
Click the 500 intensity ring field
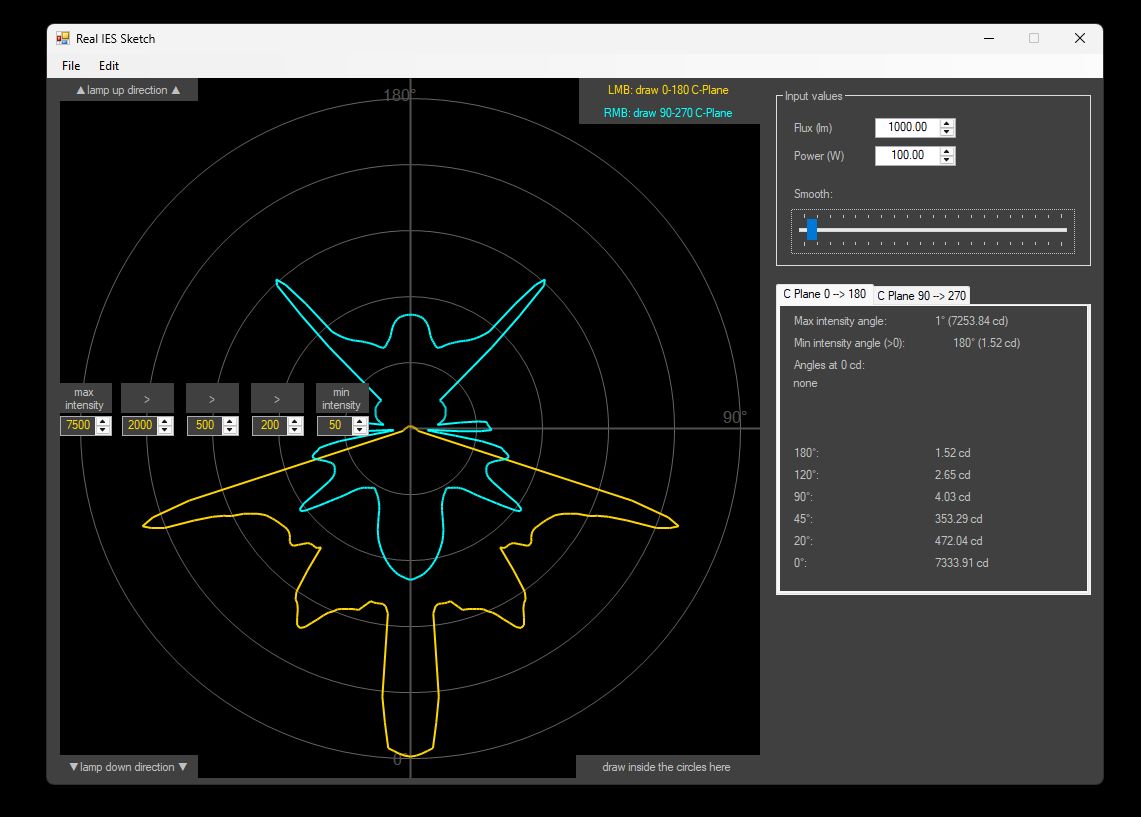click(205, 426)
